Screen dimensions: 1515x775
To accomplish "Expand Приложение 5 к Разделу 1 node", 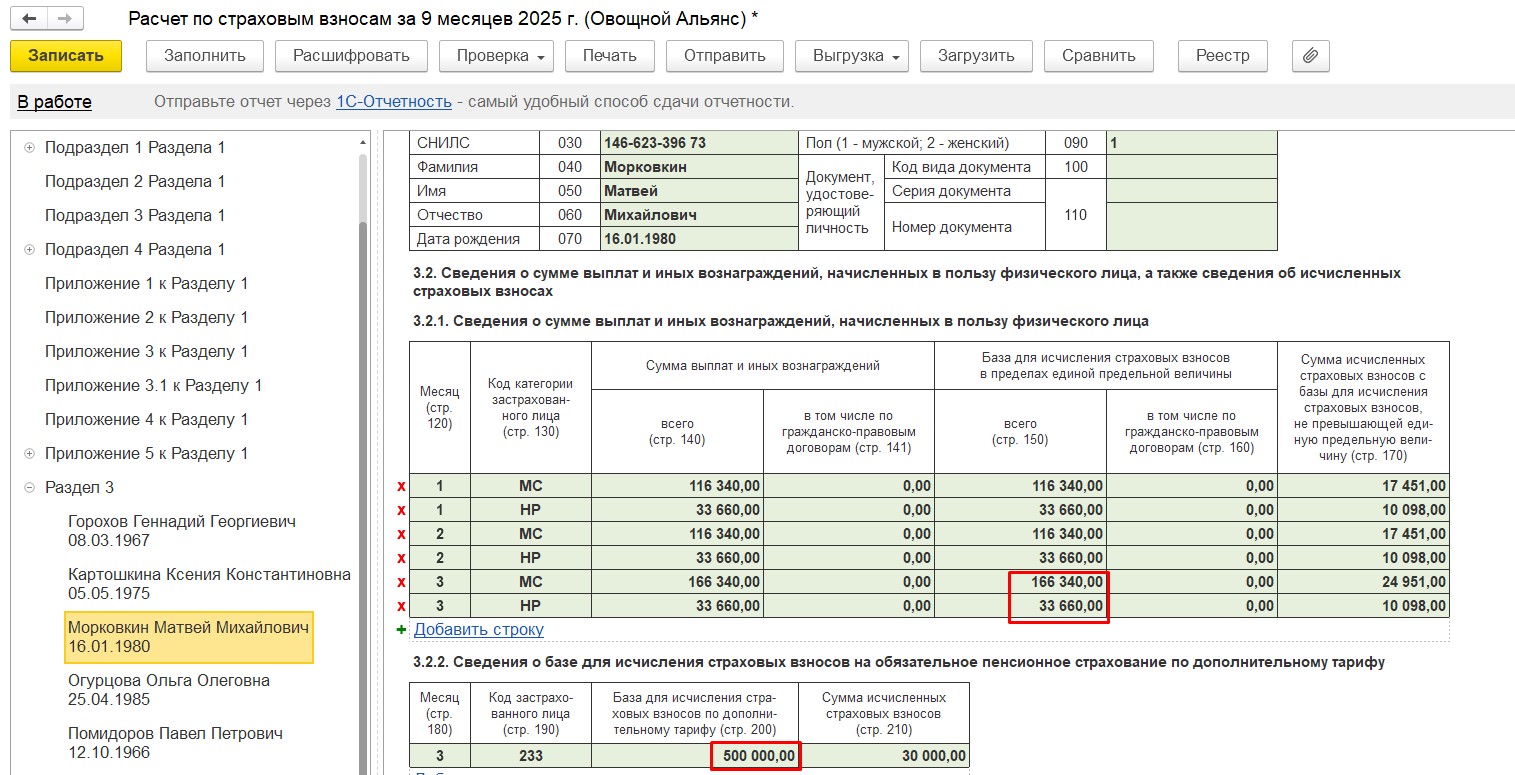I will [29, 454].
